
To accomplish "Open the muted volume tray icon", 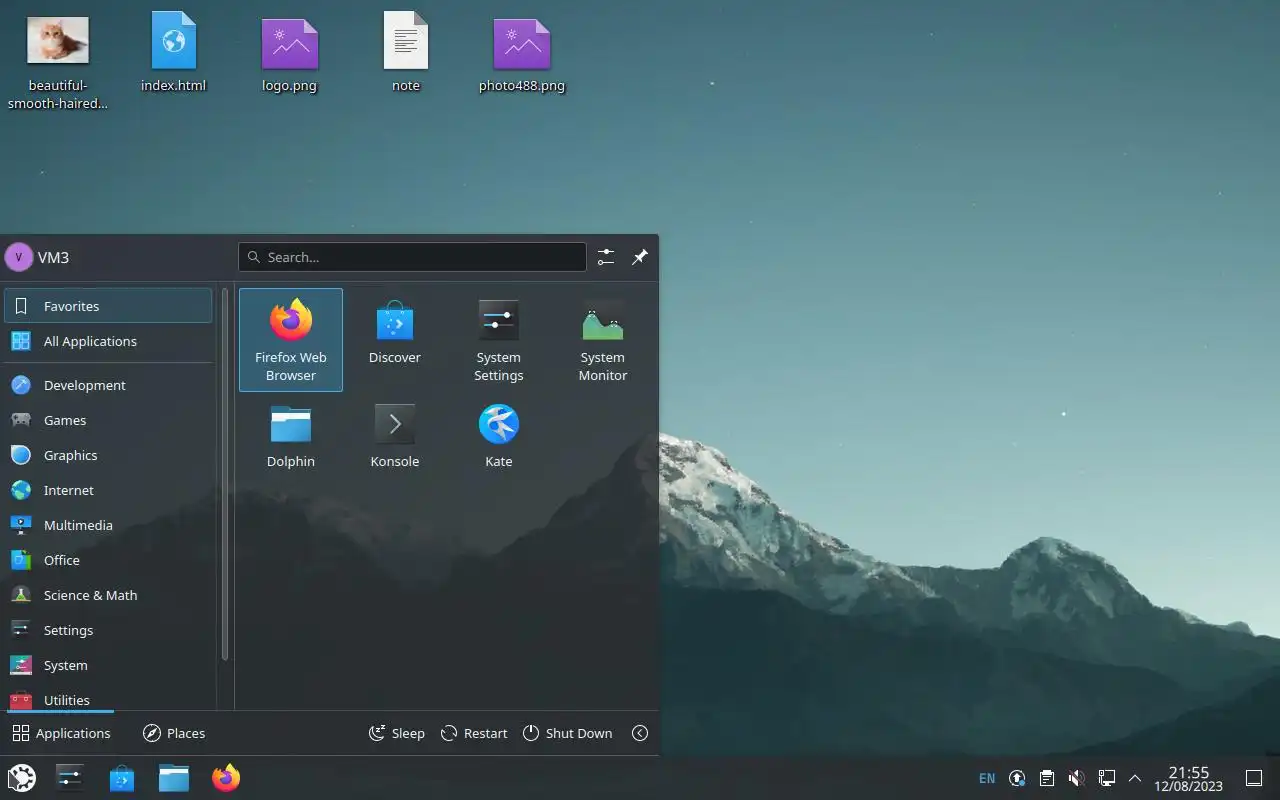I will point(1076,778).
